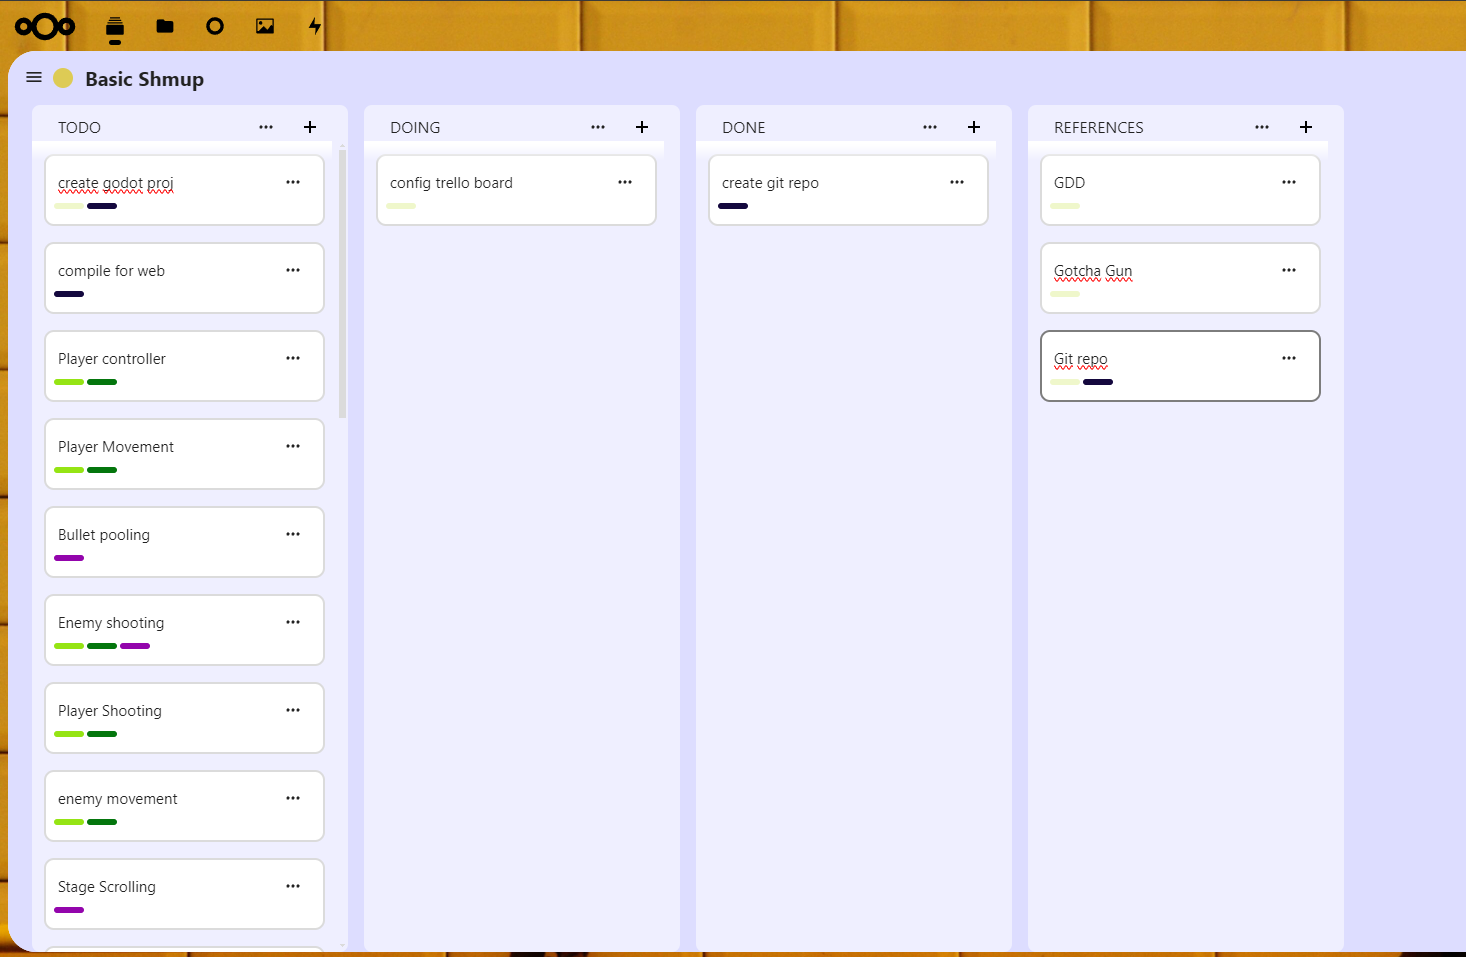Viewport: 1466px width, 957px height.
Task: Open options menu for Git repo card
Action: (x=1289, y=358)
